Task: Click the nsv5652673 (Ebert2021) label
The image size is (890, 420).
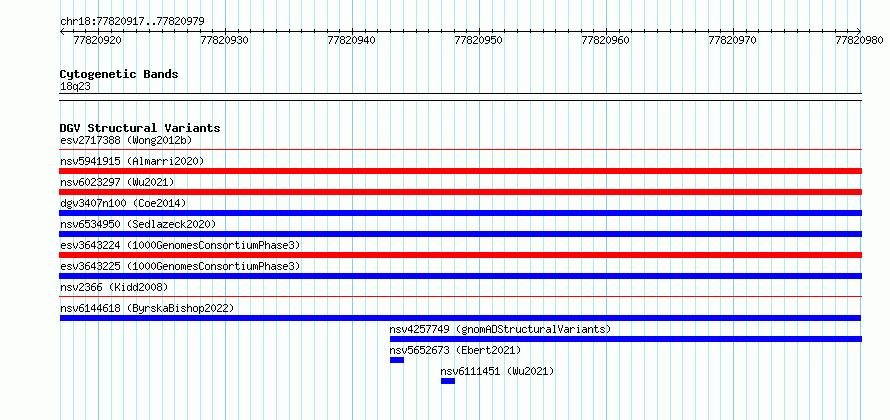Action: (x=455, y=350)
